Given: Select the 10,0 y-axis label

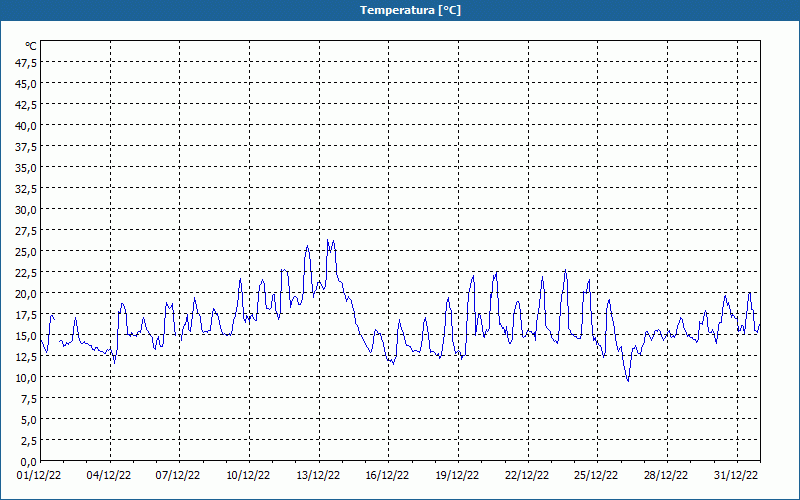Looking at the screenshot, I should point(27,378).
